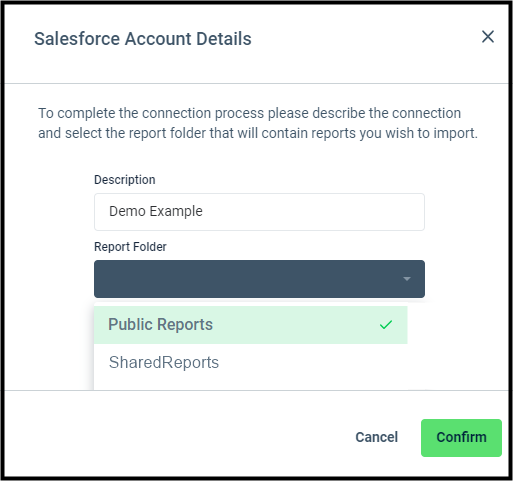This screenshot has width=513, height=481.
Task: Click the green checkmark beside Public Reports
Action: pos(386,325)
